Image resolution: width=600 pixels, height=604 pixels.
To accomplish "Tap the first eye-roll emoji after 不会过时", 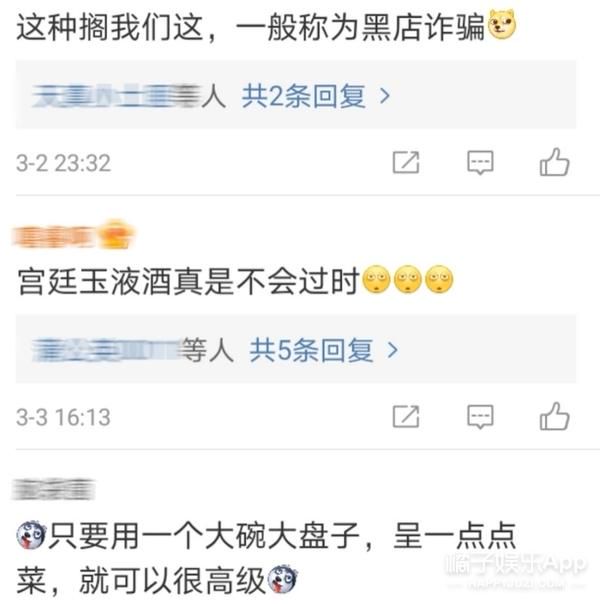I will [377, 279].
